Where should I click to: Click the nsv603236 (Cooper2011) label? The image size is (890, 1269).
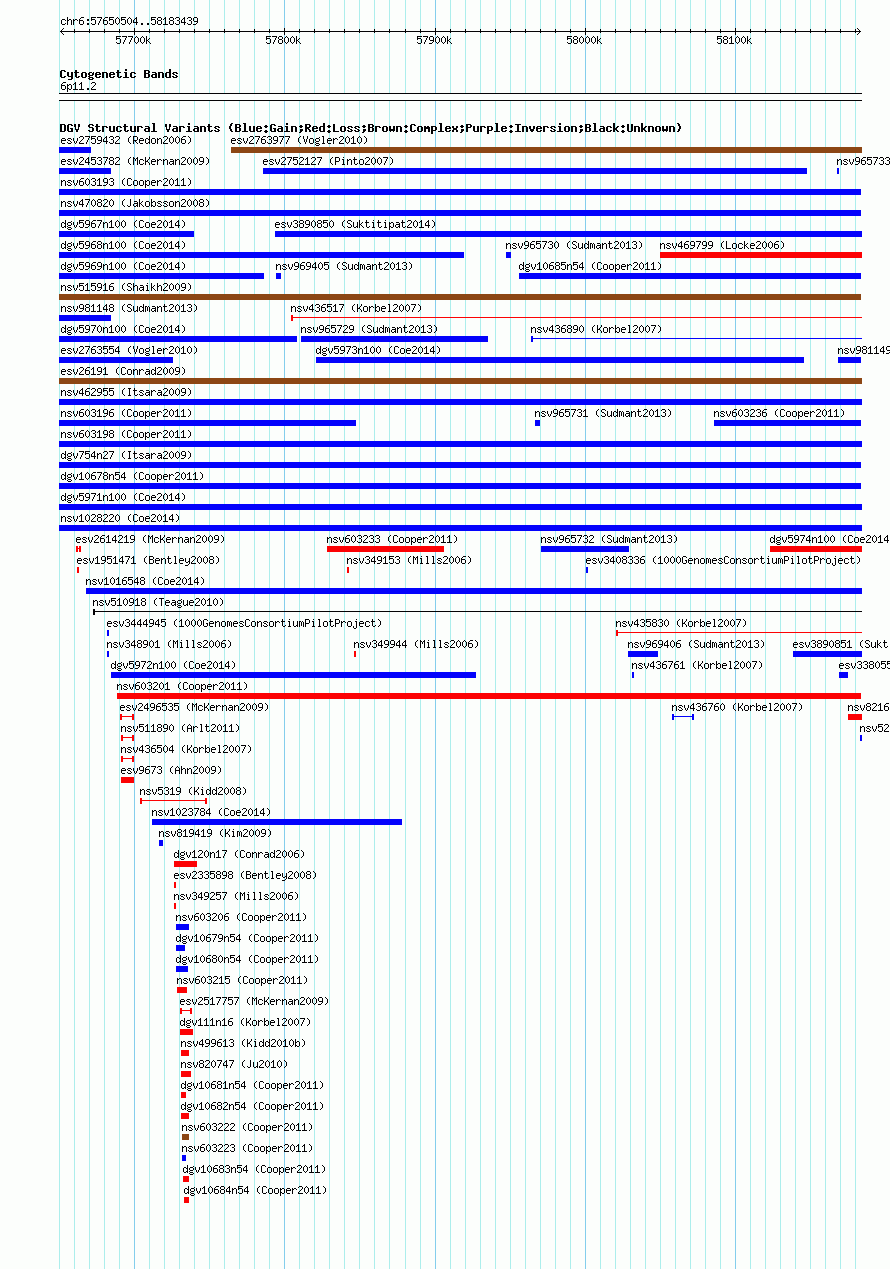point(779,413)
